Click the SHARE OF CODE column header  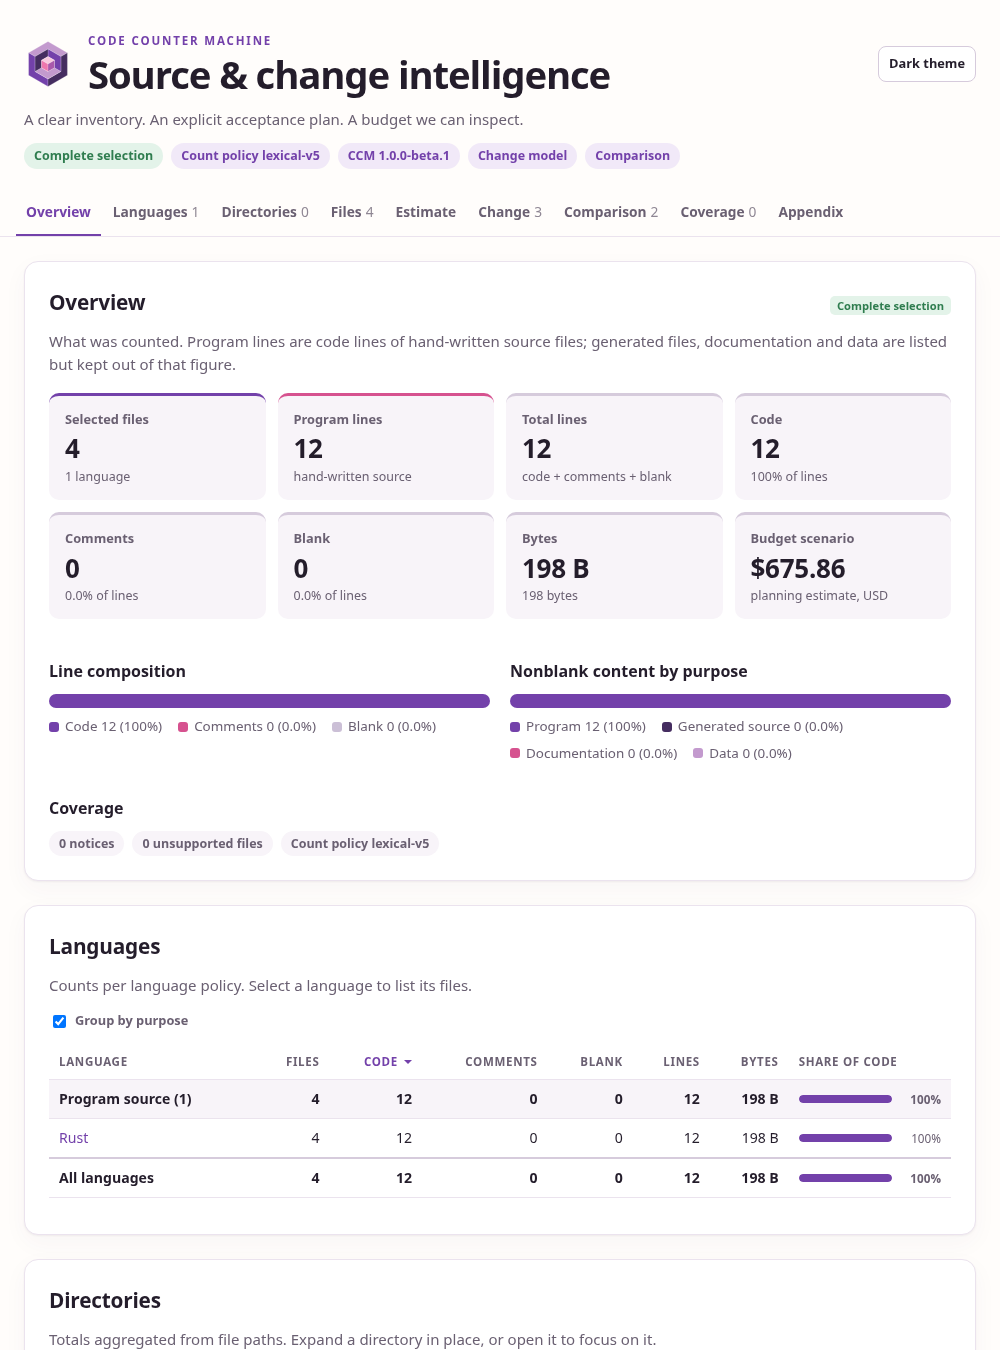coord(847,1062)
